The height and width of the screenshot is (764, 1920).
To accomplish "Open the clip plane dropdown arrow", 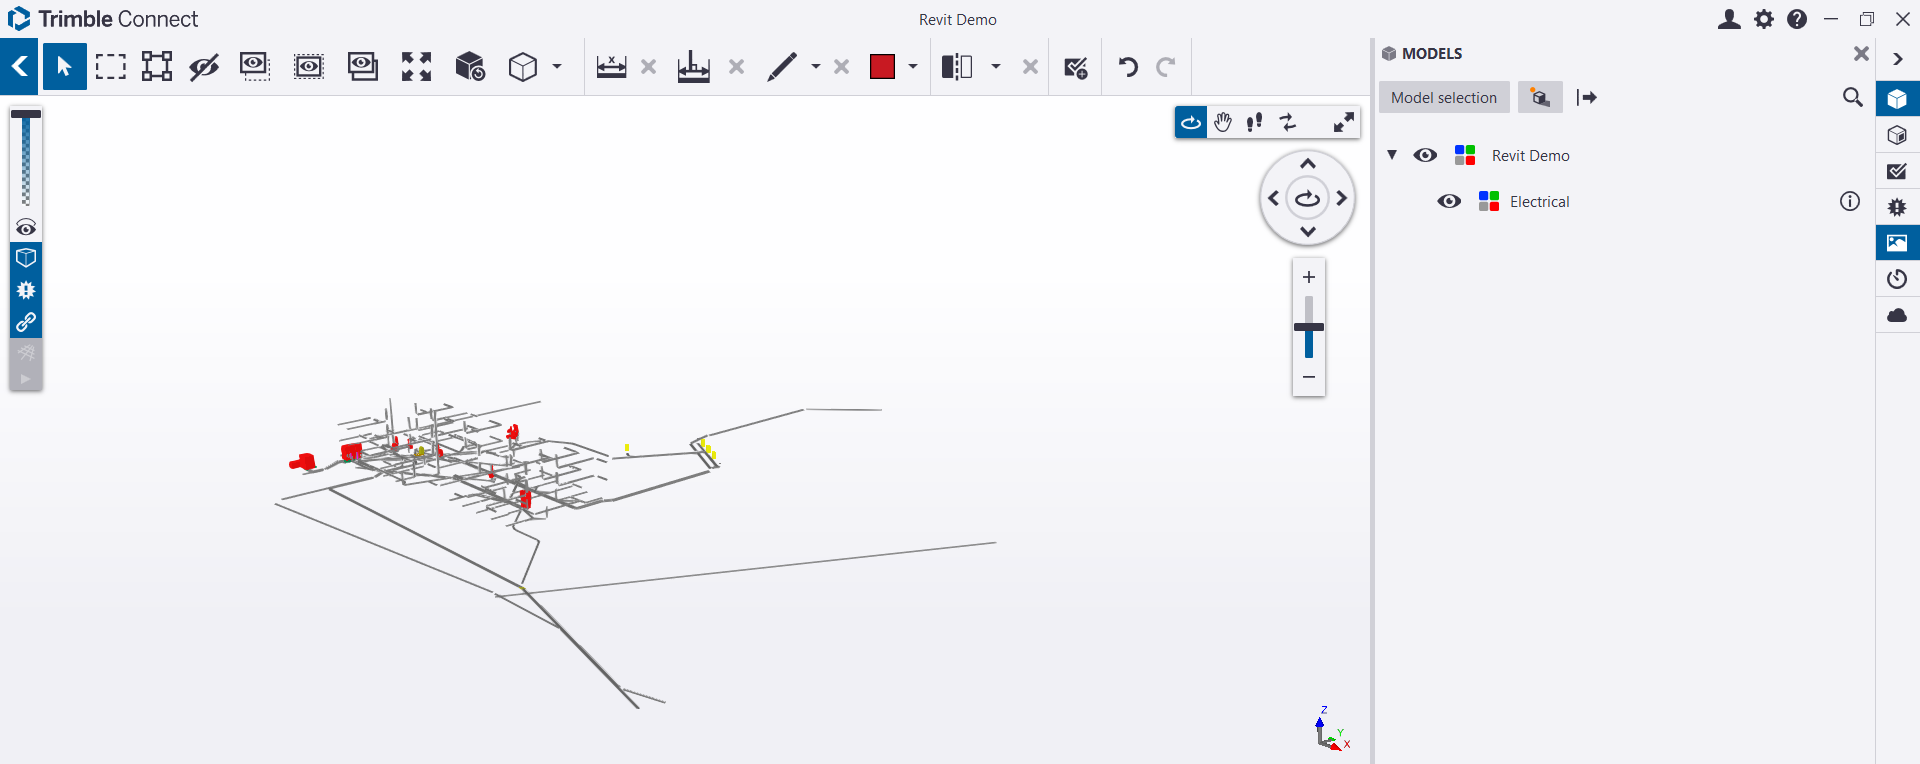I will click(996, 67).
